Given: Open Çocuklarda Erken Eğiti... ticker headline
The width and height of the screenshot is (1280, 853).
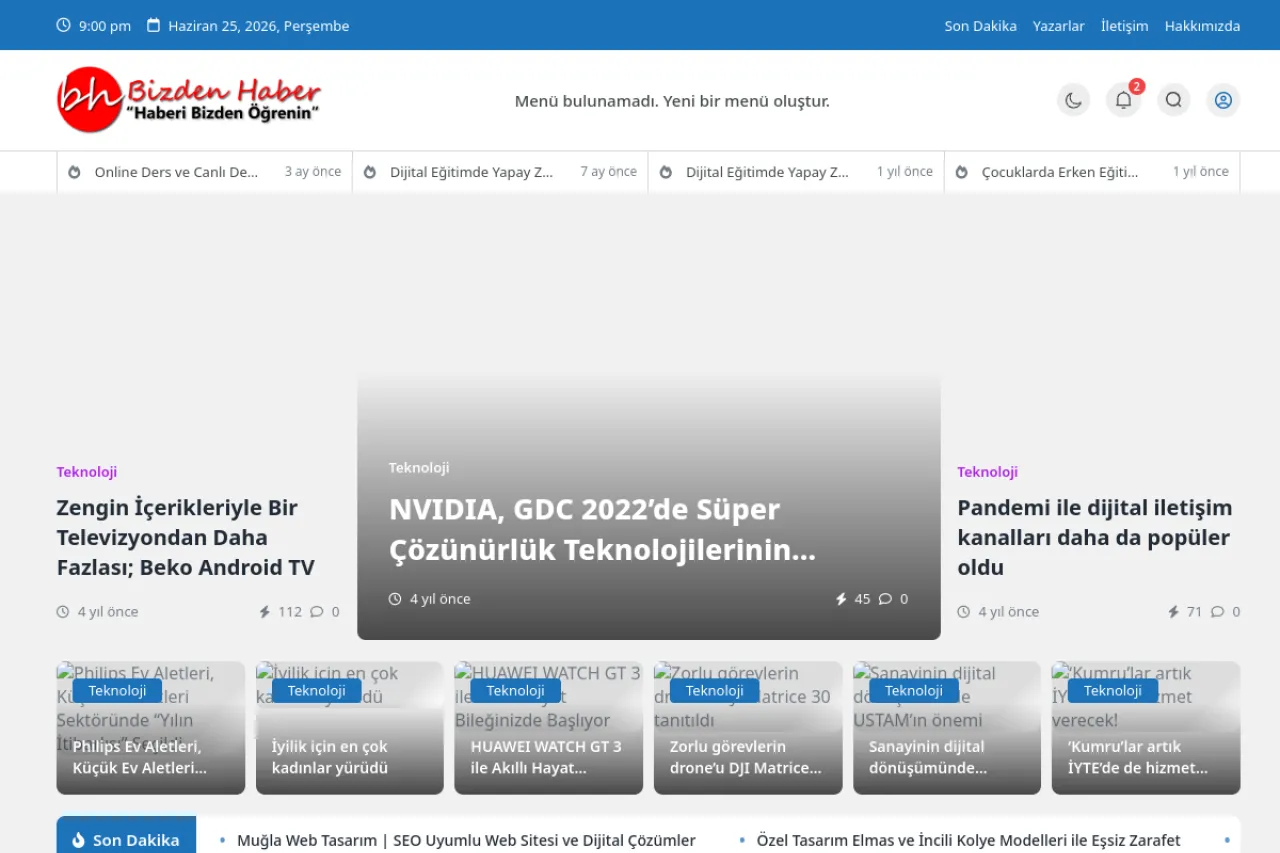Looking at the screenshot, I should tap(1060, 172).
